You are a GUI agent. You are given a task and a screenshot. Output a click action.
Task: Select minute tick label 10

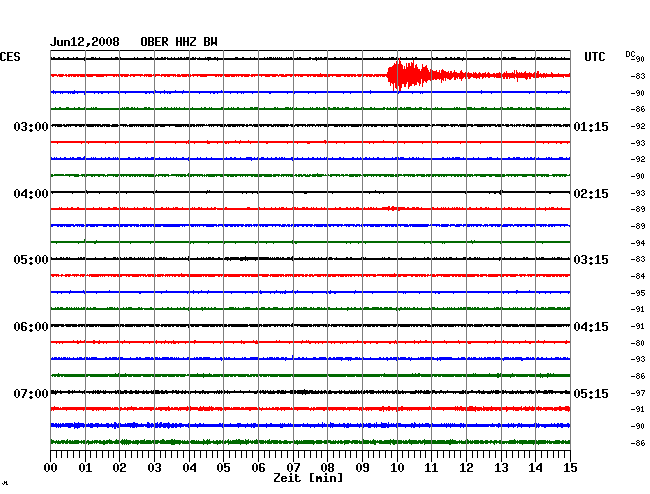pos(397,468)
